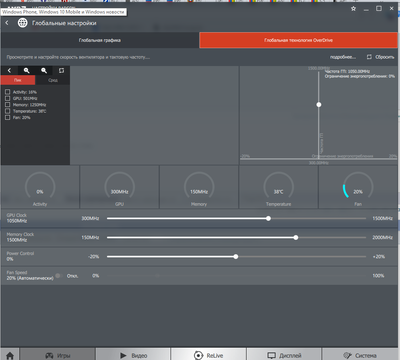This screenshot has height=360, width=400.
Task: Click the Memory 150MHz gauge
Action: coord(199,188)
